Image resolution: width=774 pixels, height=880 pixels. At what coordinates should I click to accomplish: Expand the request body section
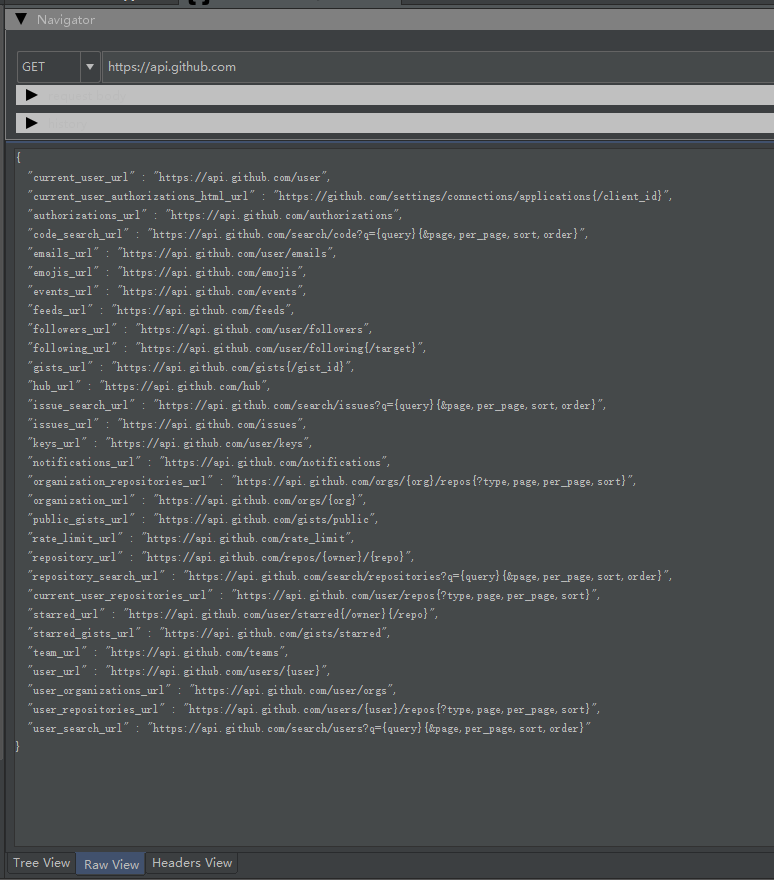[31, 95]
